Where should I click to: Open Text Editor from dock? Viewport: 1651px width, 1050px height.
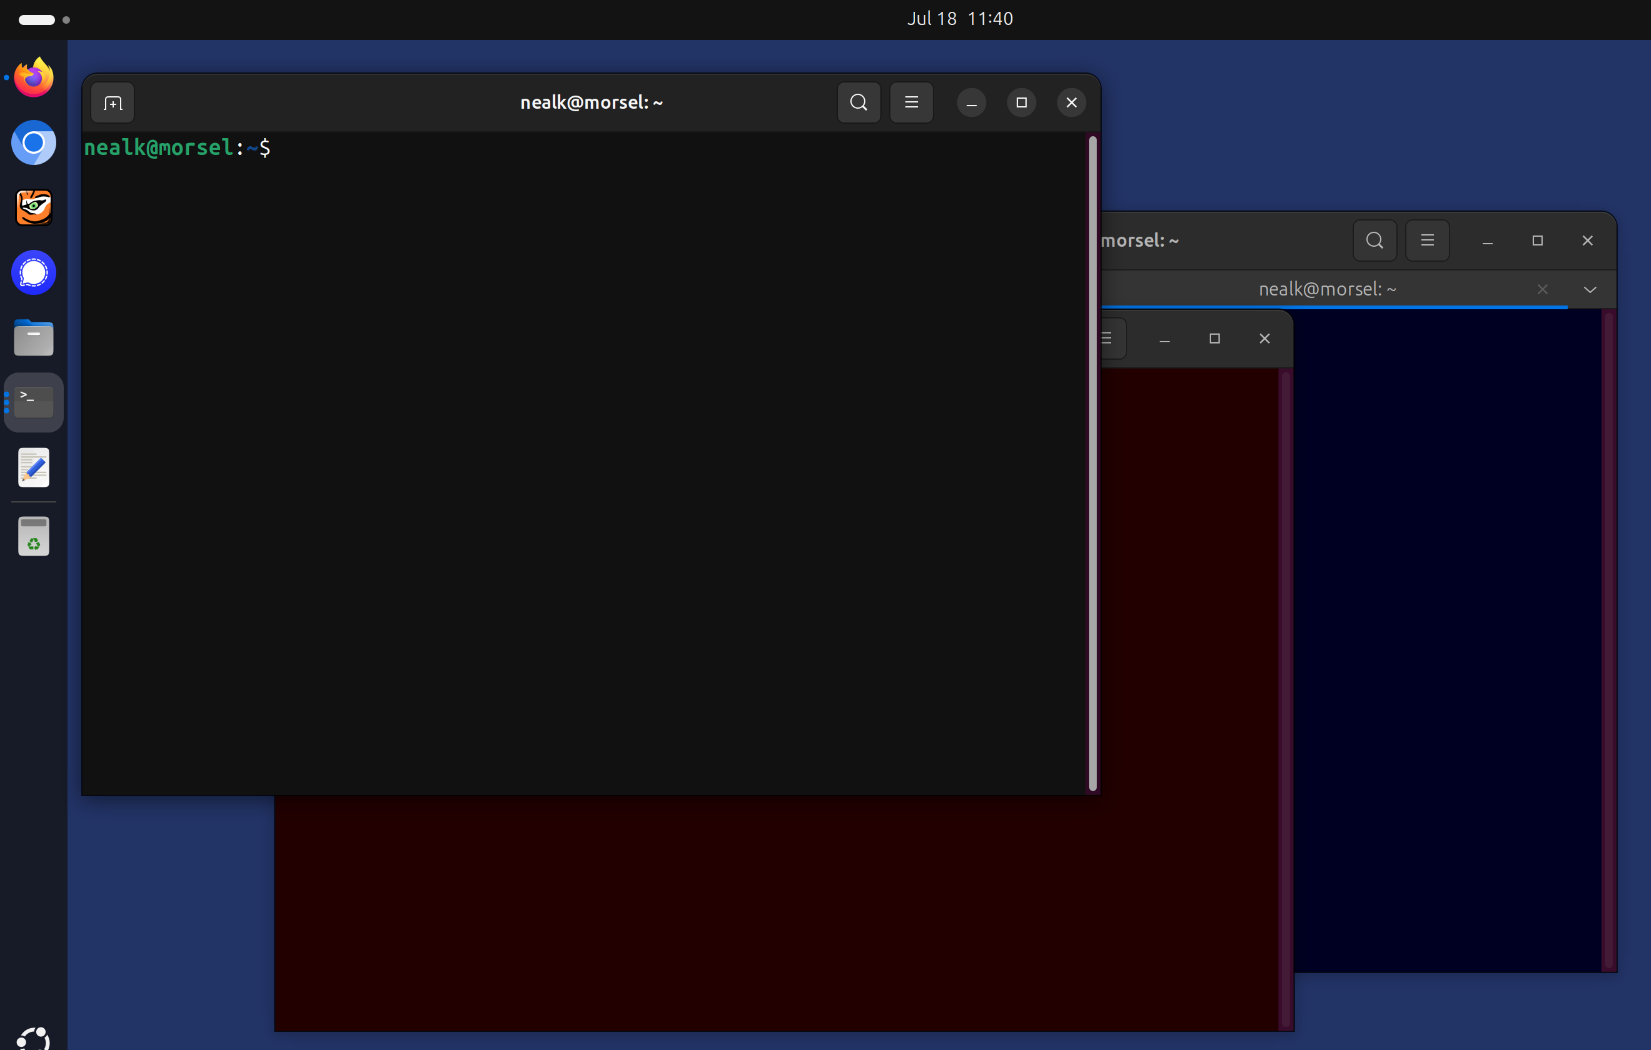[x=34, y=468]
